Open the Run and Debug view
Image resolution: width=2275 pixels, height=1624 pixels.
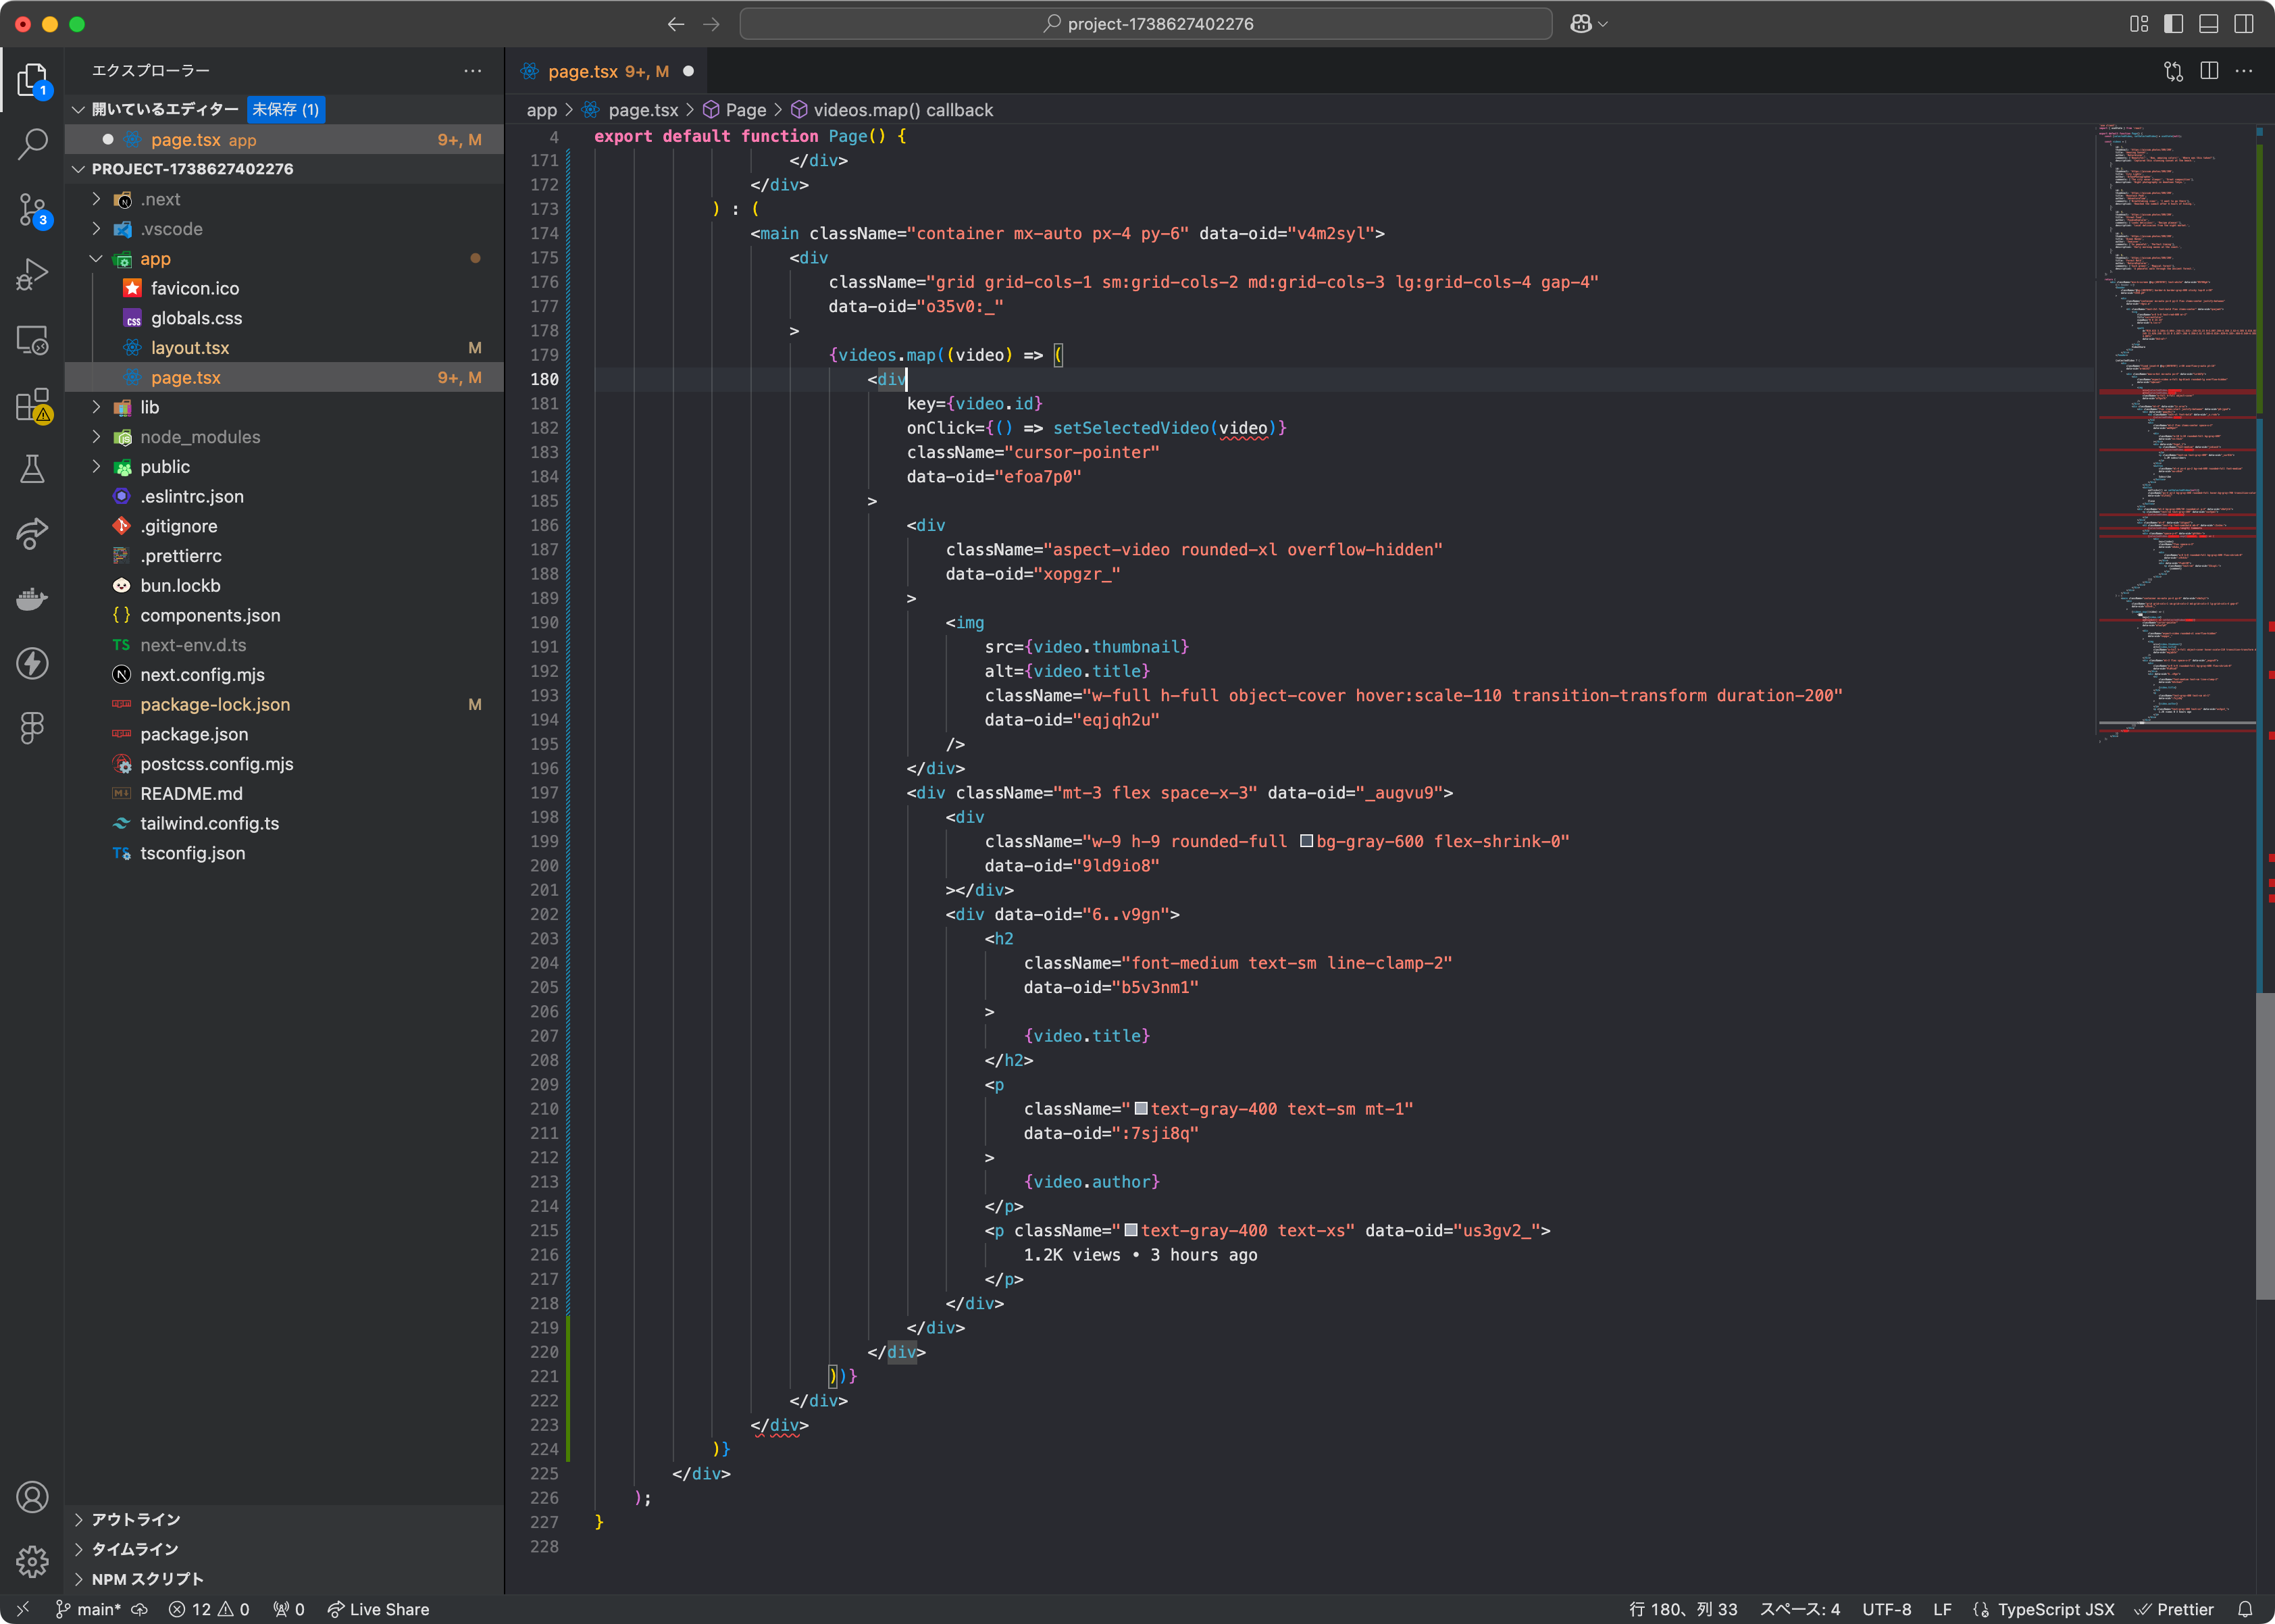point(32,274)
